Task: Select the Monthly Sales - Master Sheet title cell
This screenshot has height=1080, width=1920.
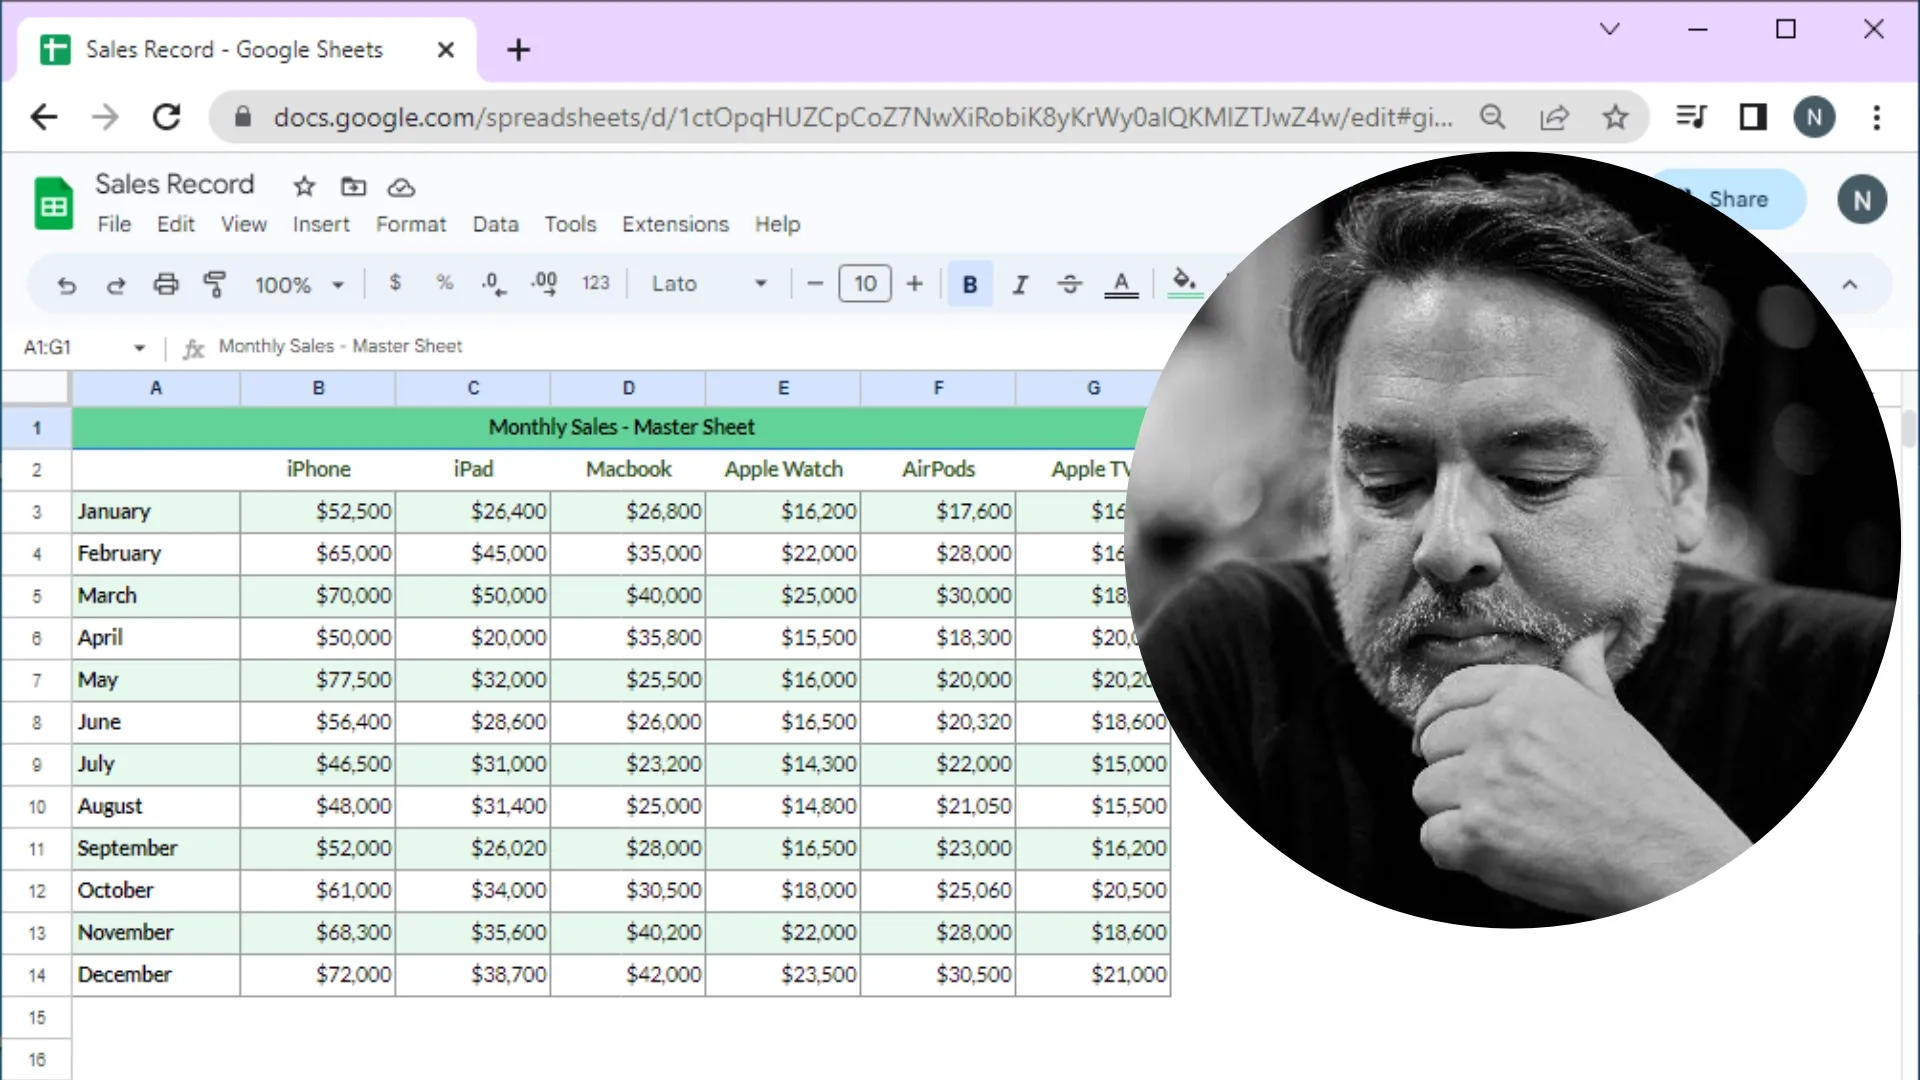Action: click(x=621, y=427)
